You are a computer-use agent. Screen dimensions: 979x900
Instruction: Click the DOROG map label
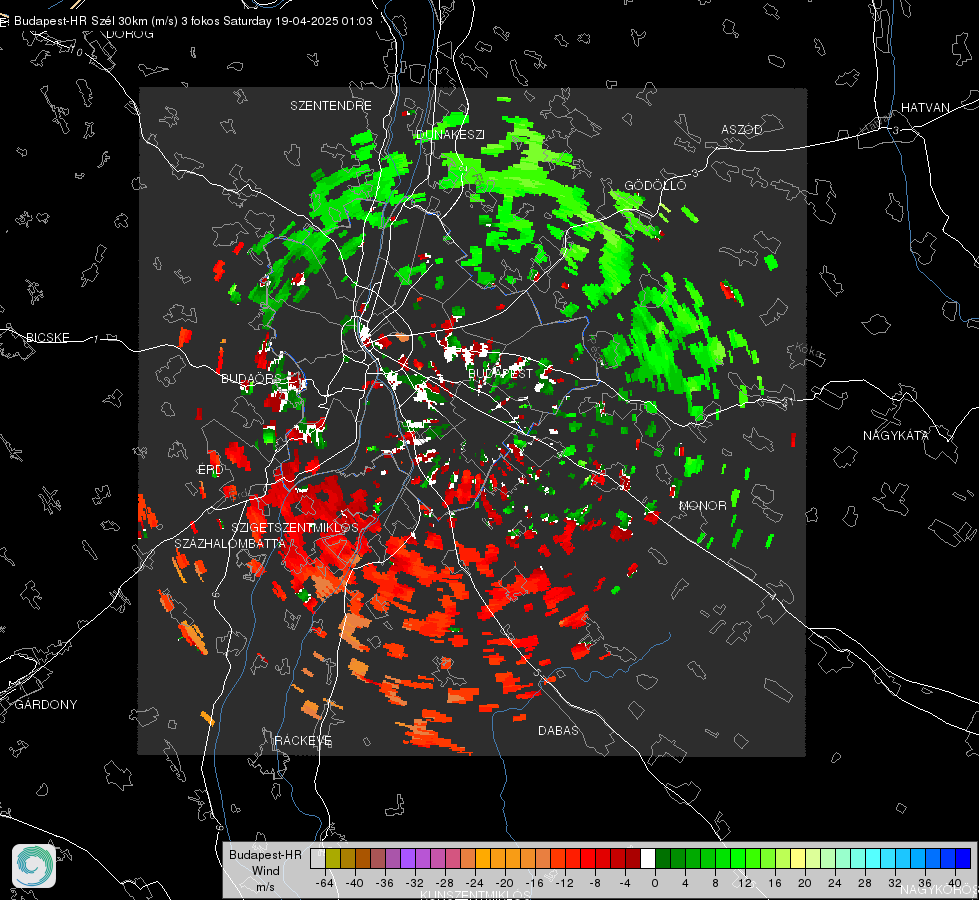130,34
